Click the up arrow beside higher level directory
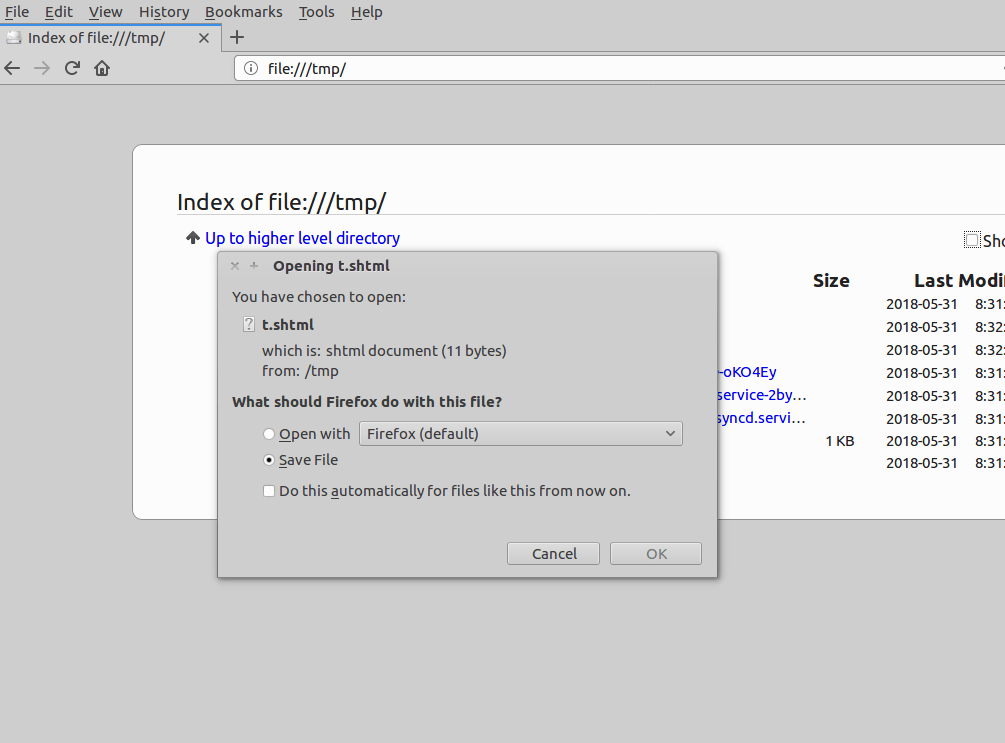1005x743 pixels. 192,238
